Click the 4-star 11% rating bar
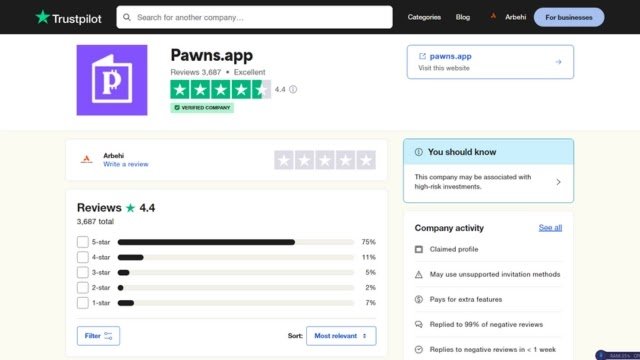 (x=236, y=257)
